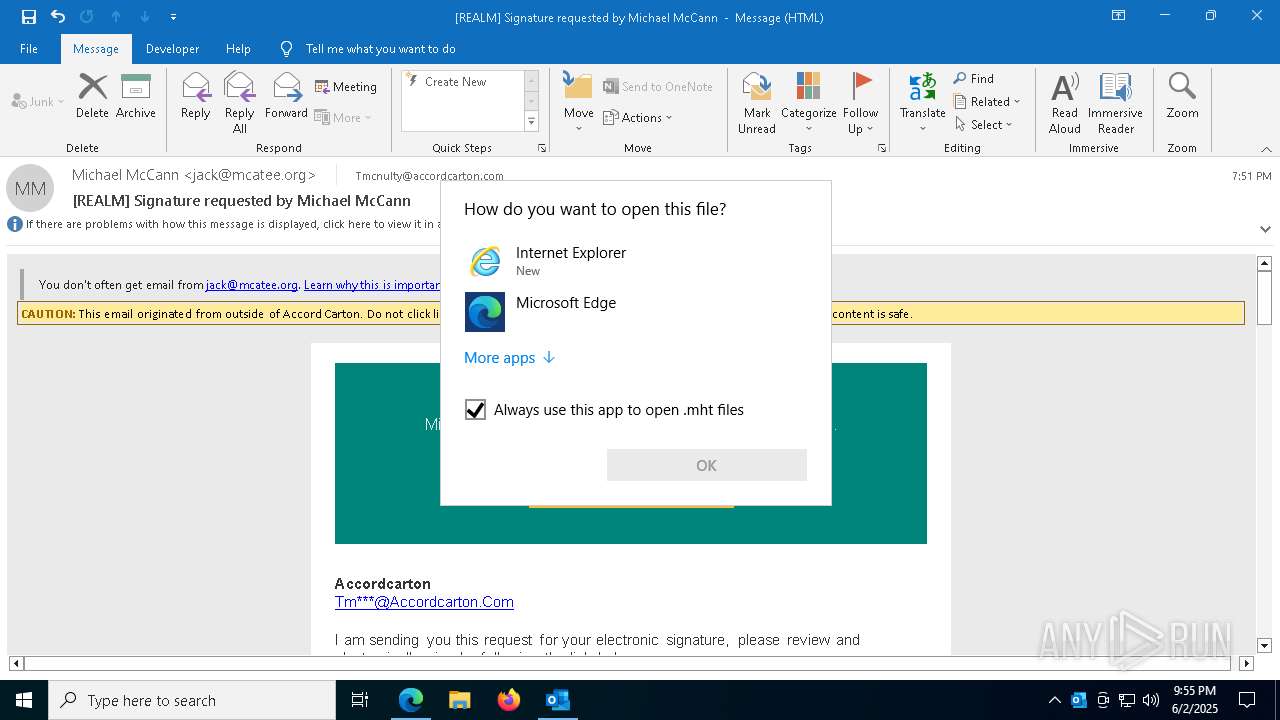Click Find in Editing group
The height and width of the screenshot is (720, 1280).
pyautogui.click(x=974, y=79)
